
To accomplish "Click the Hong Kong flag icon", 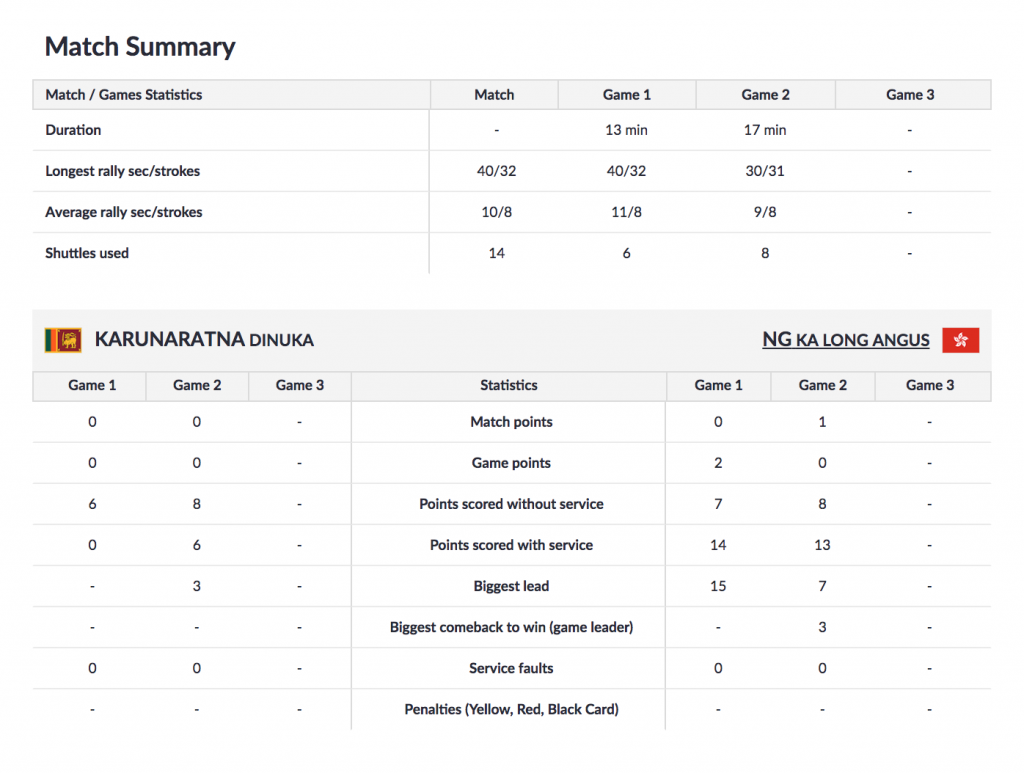I will (x=960, y=339).
